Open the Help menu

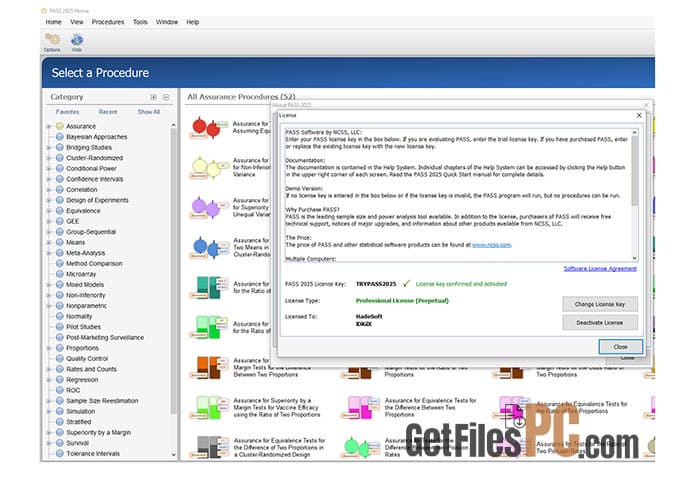click(192, 22)
